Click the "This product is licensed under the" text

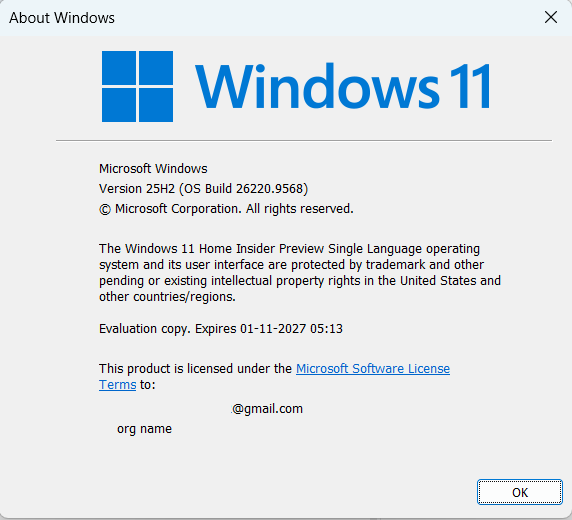click(x=195, y=369)
